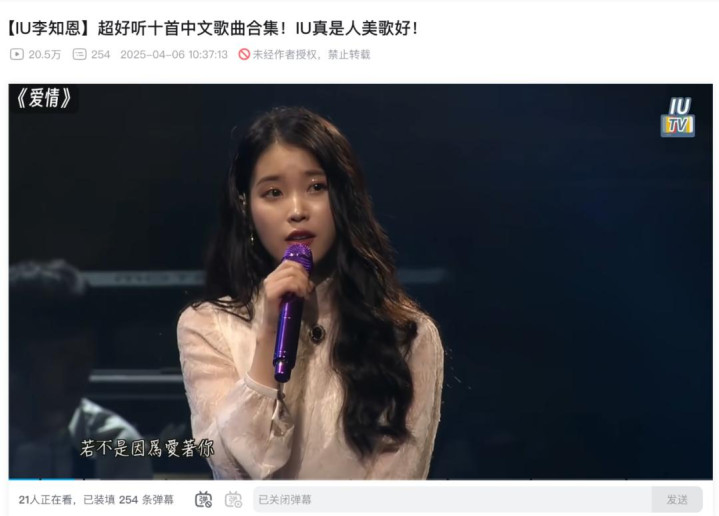Click the IU TV logo watermark
The width and height of the screenshot is (719, 516).
pos(678,117)
